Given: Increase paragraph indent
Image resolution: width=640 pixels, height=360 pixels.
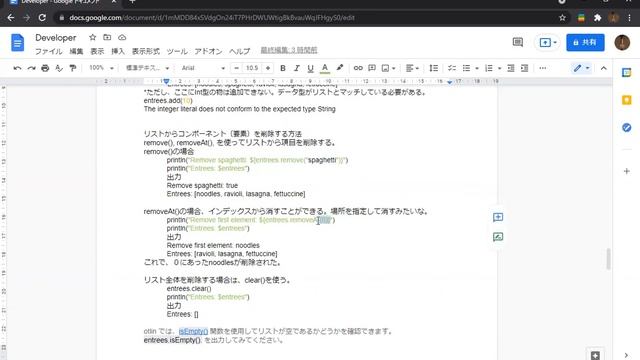Looking at the screenshot, I should pyautogui.click(x=524, y=68).
